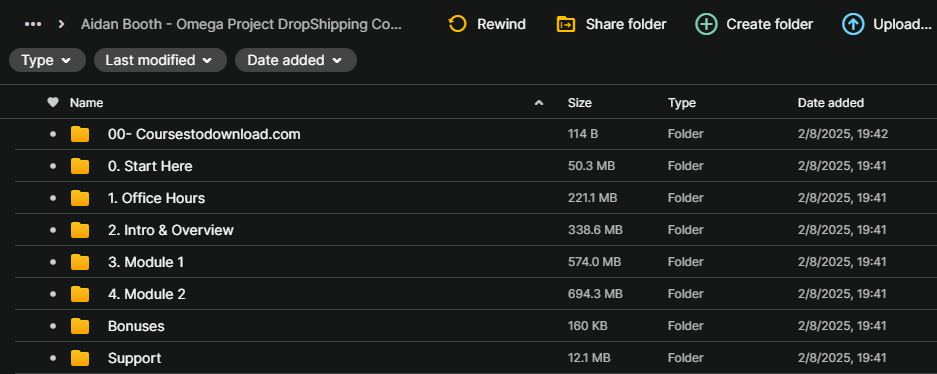Toggle favorite dot on 0. Start Here row
Image resolution: width=937 pixels, height=374 pixels.
pos(53,166)
